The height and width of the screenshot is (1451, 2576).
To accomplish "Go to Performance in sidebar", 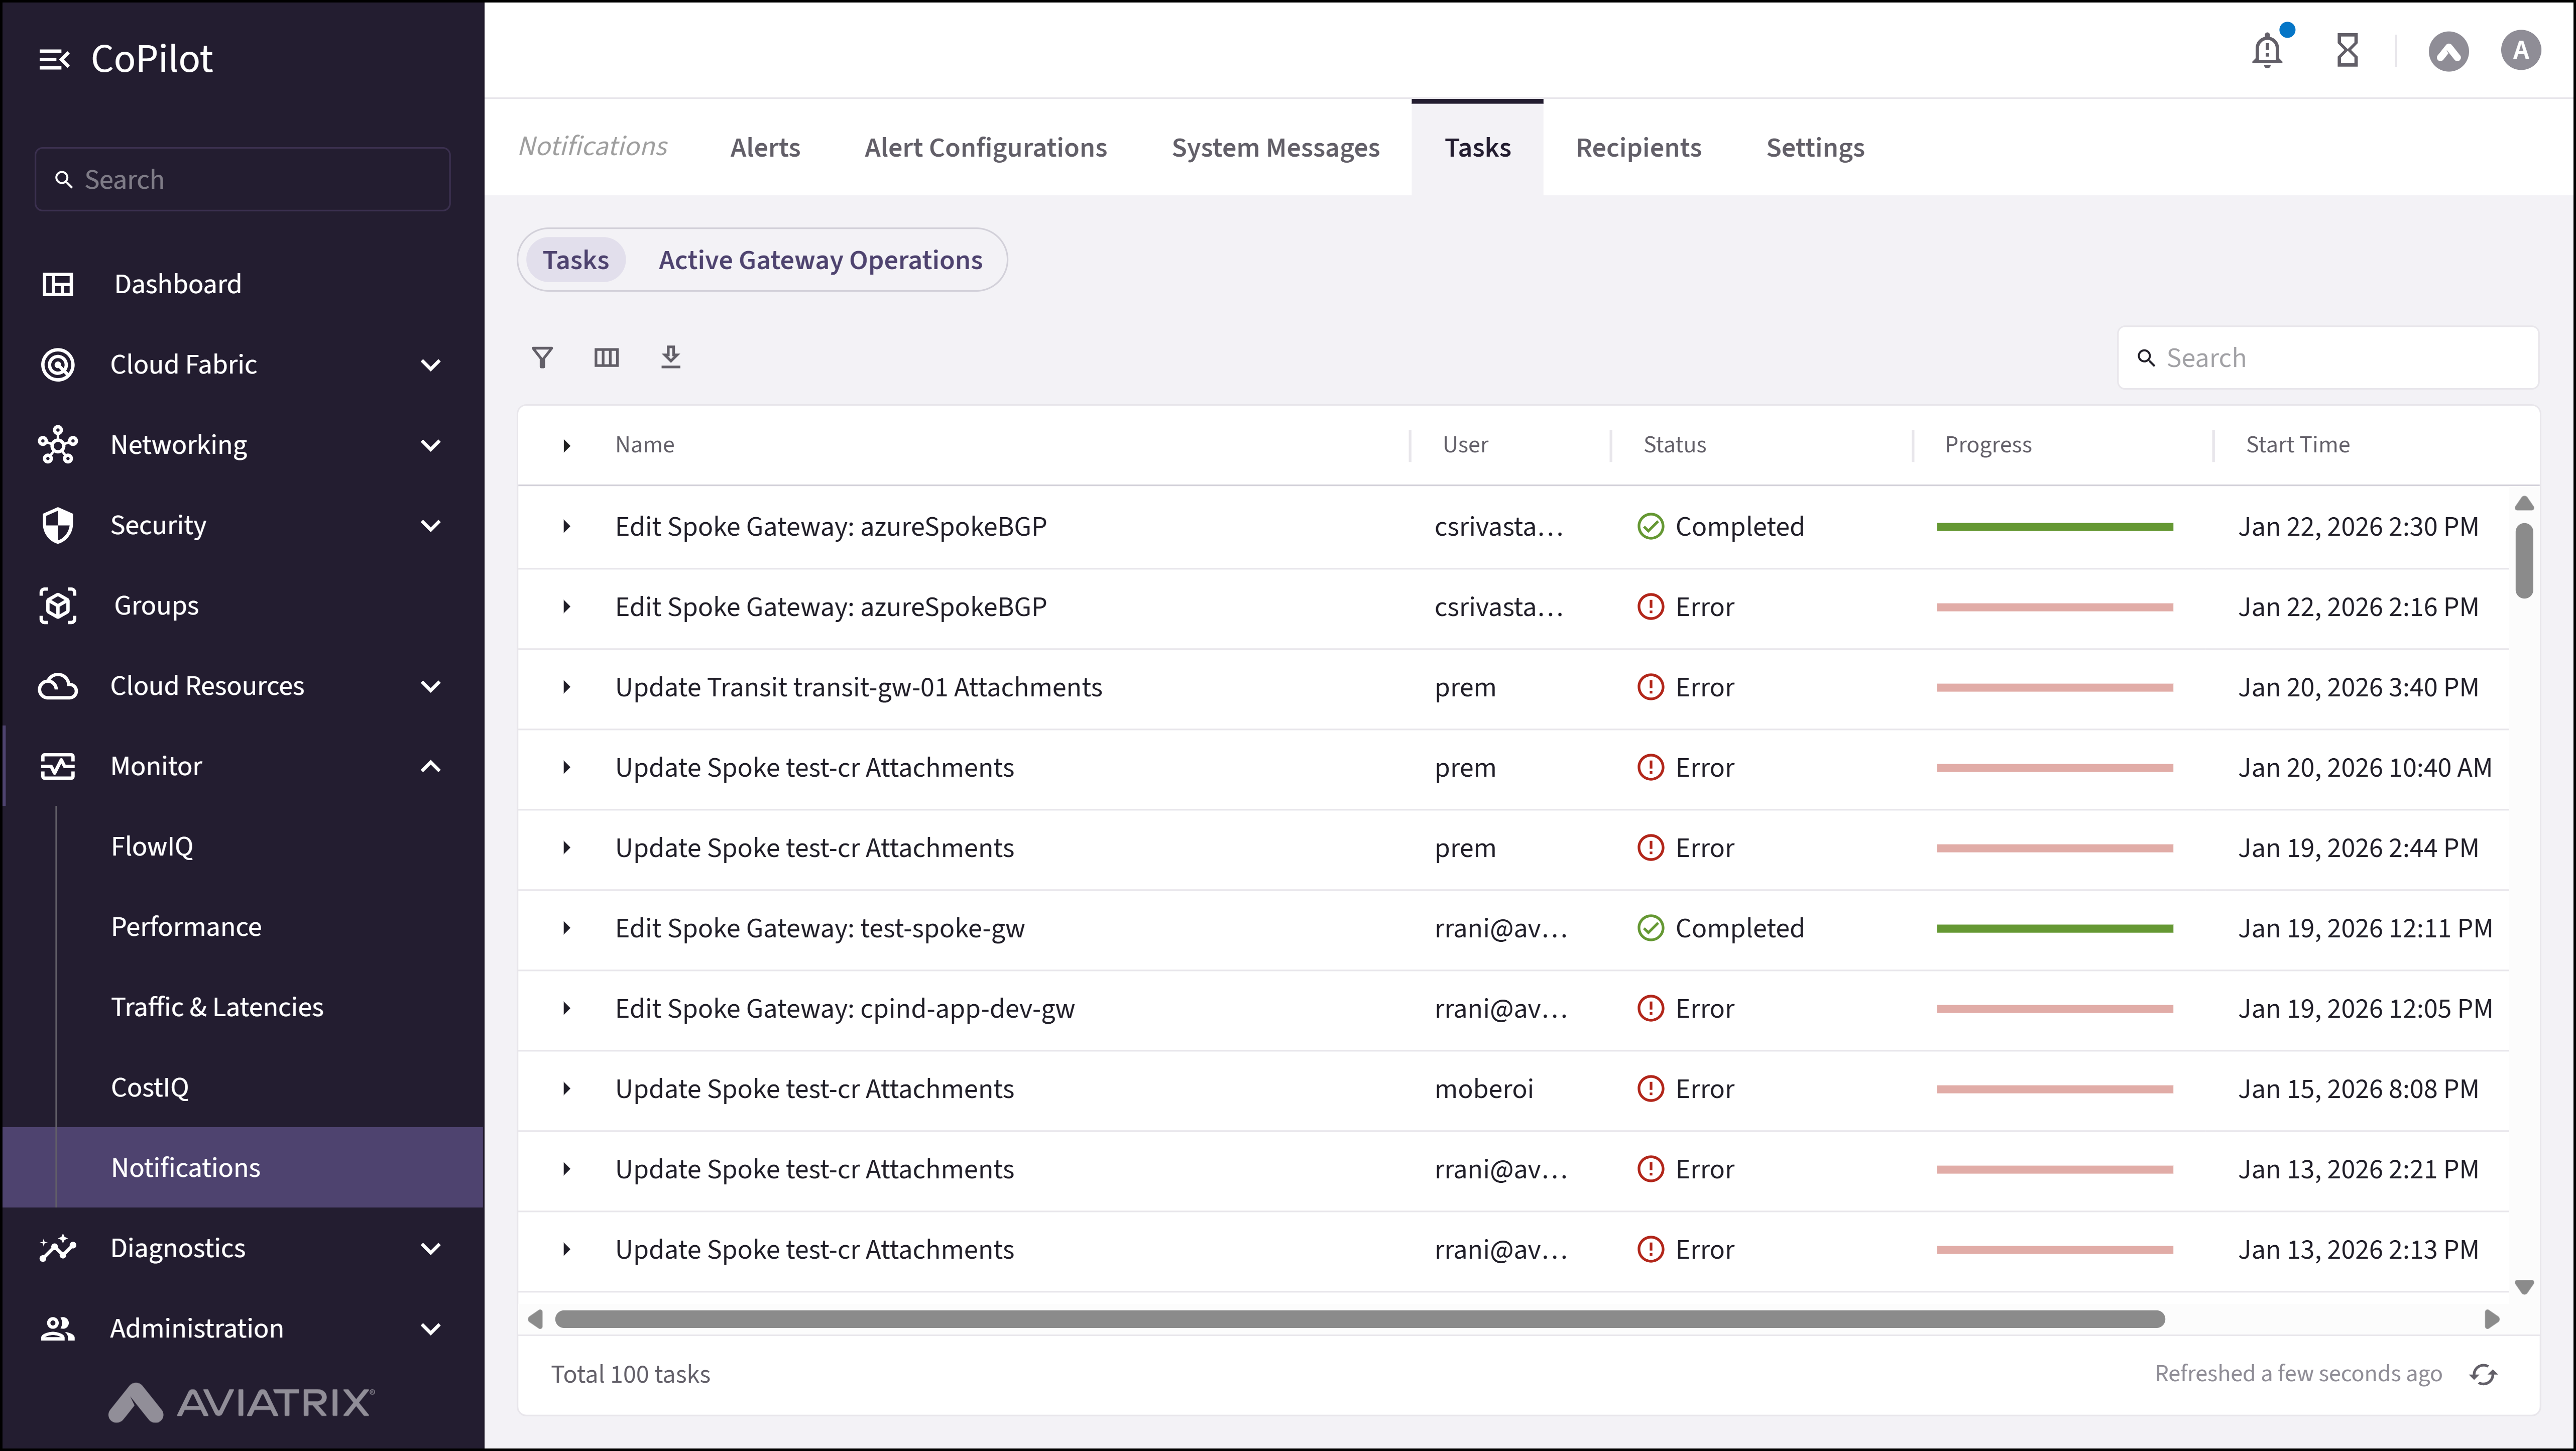I will [186, 926].
